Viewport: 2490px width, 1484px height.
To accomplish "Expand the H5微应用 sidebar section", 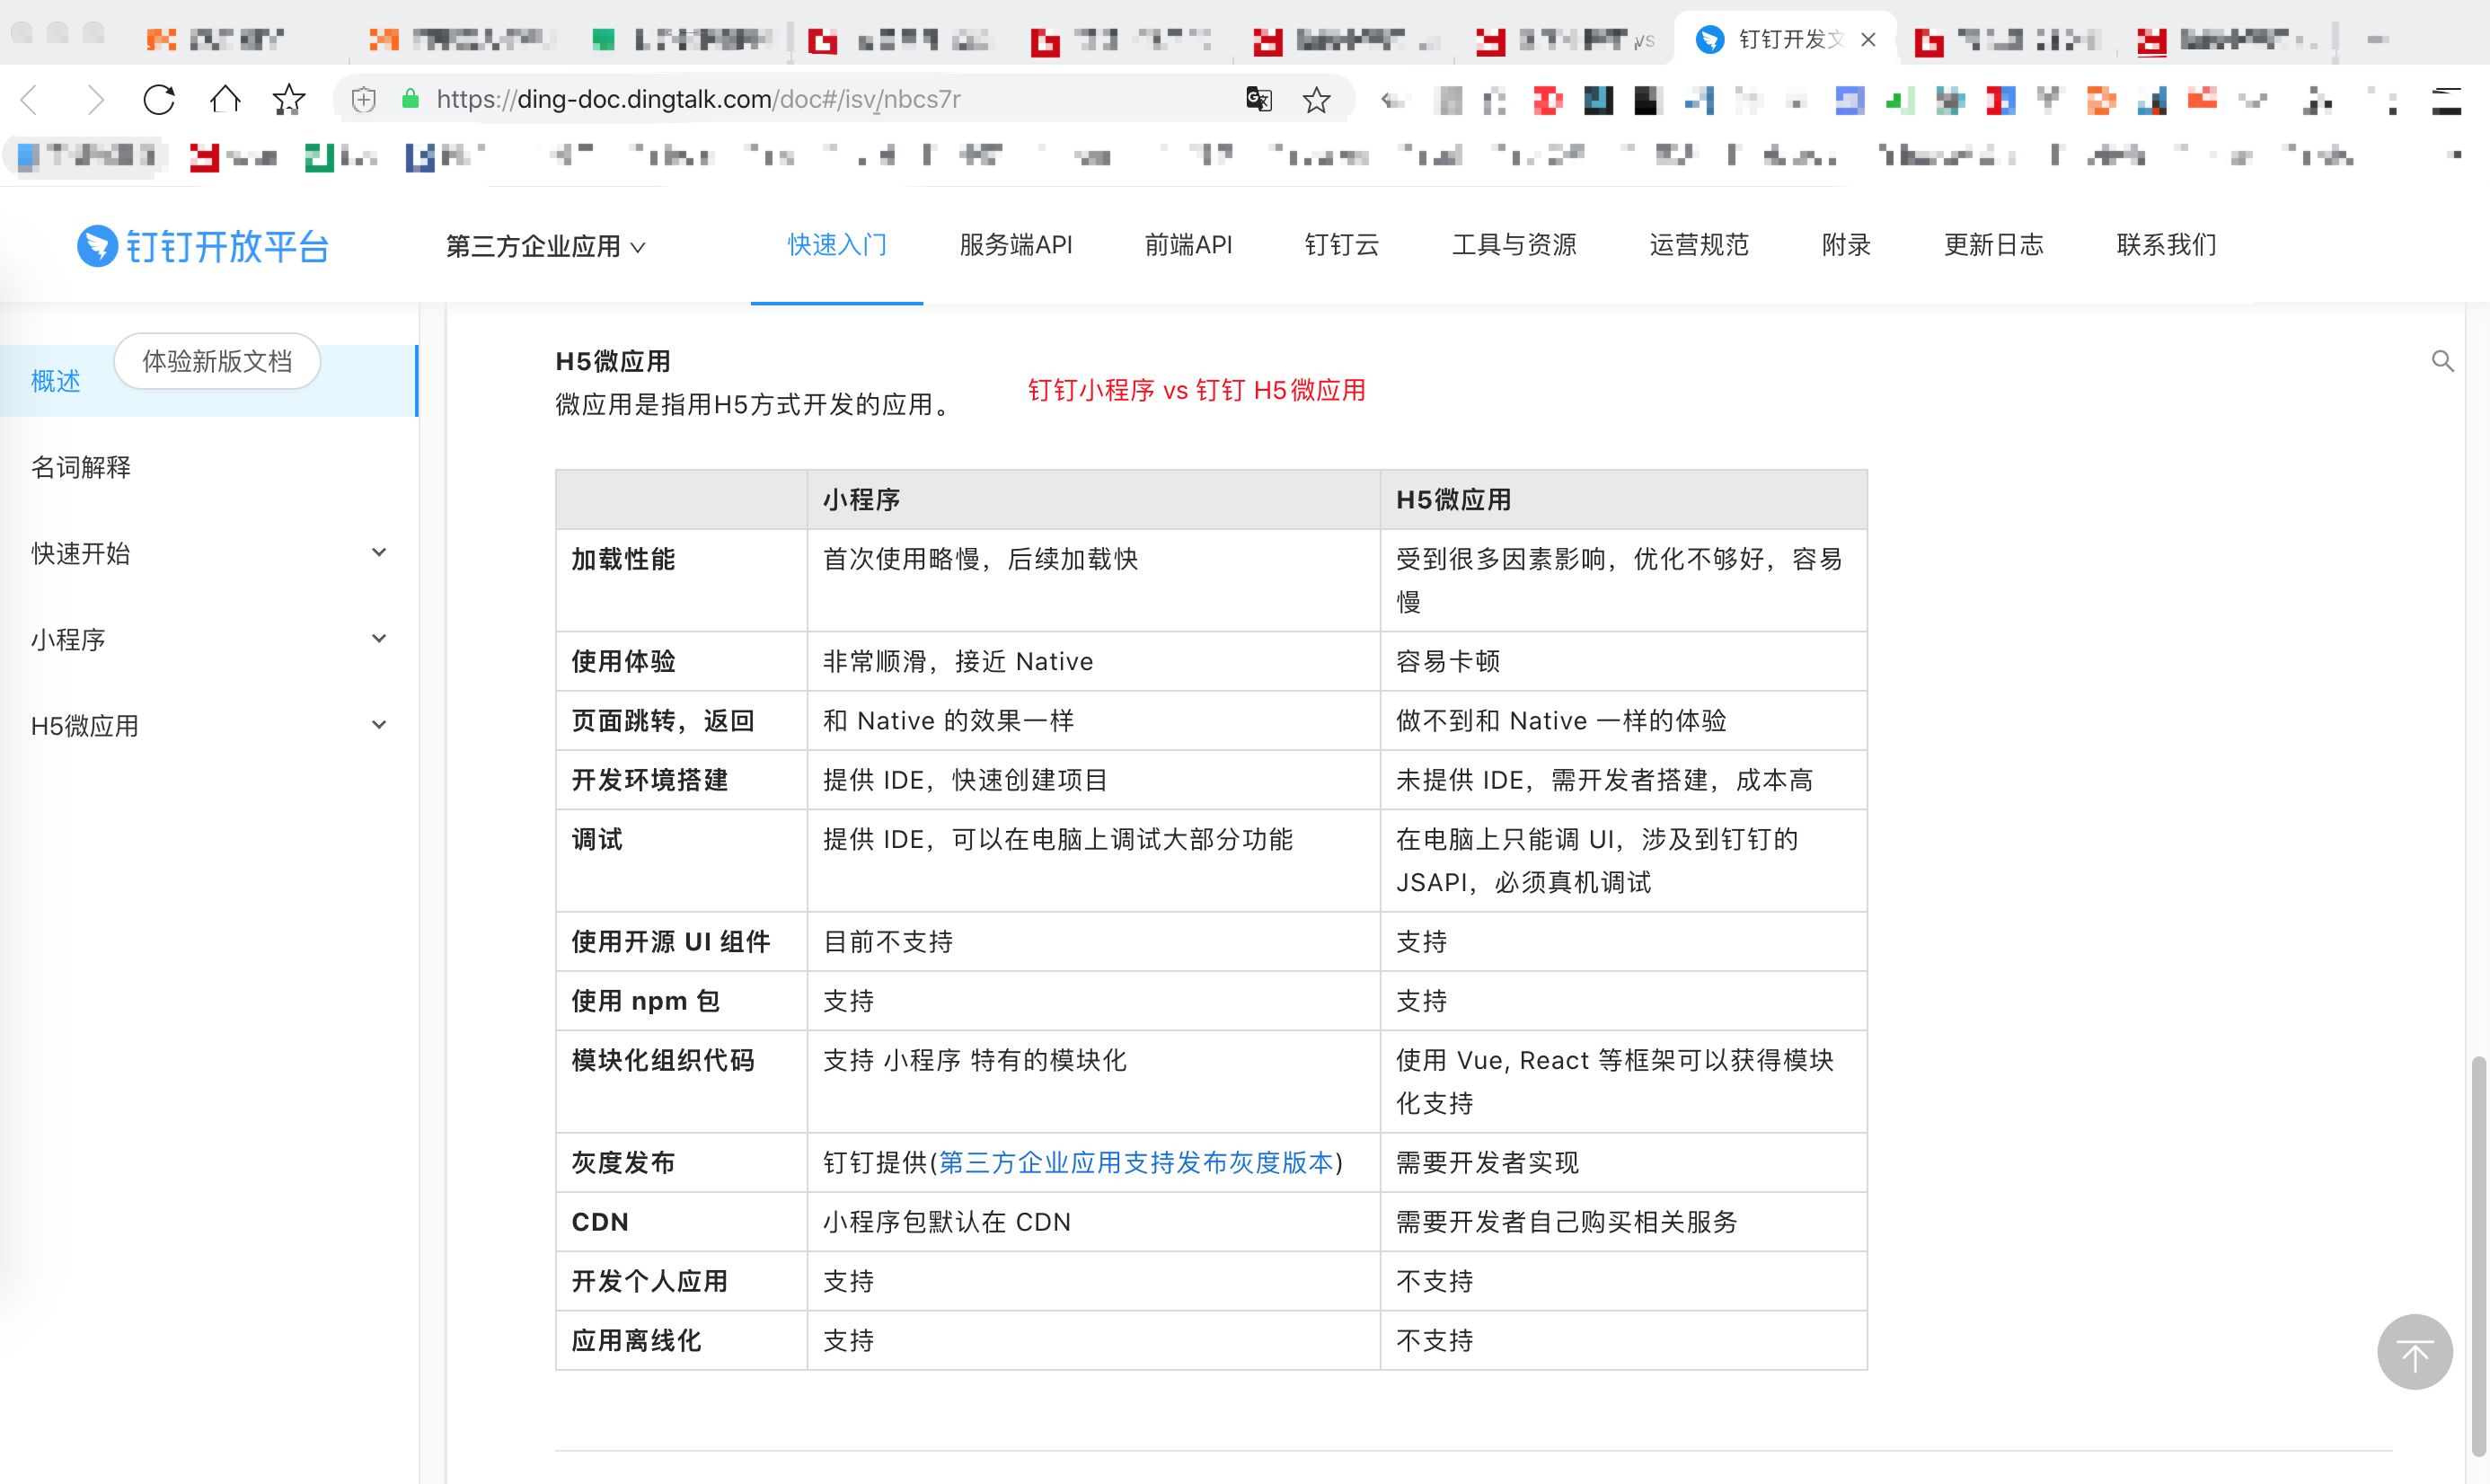I will pos(378,725).
